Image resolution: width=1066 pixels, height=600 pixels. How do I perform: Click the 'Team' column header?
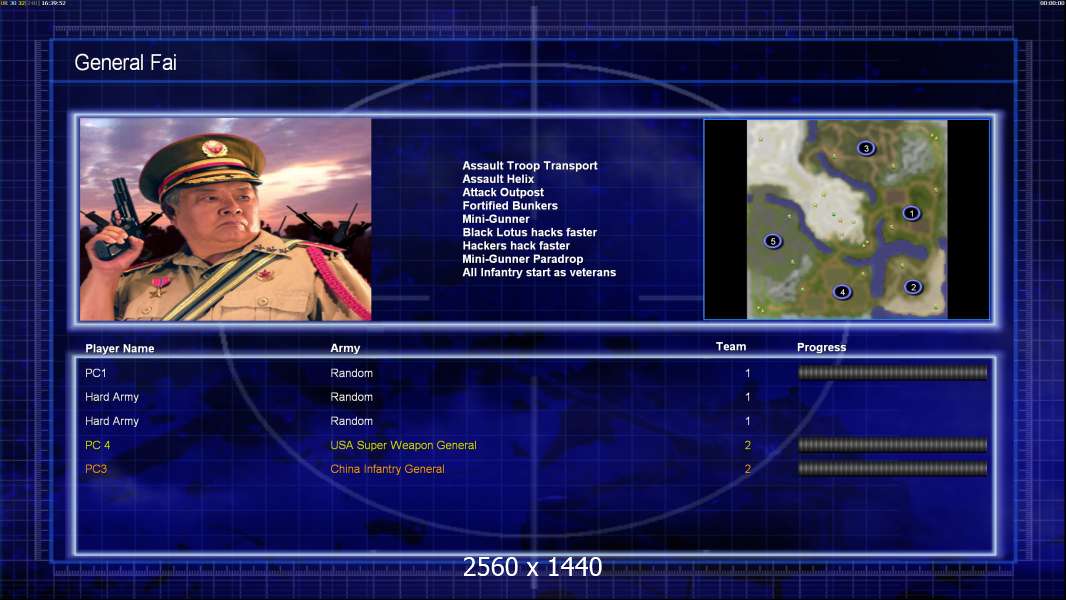click(x=731, y=347)
